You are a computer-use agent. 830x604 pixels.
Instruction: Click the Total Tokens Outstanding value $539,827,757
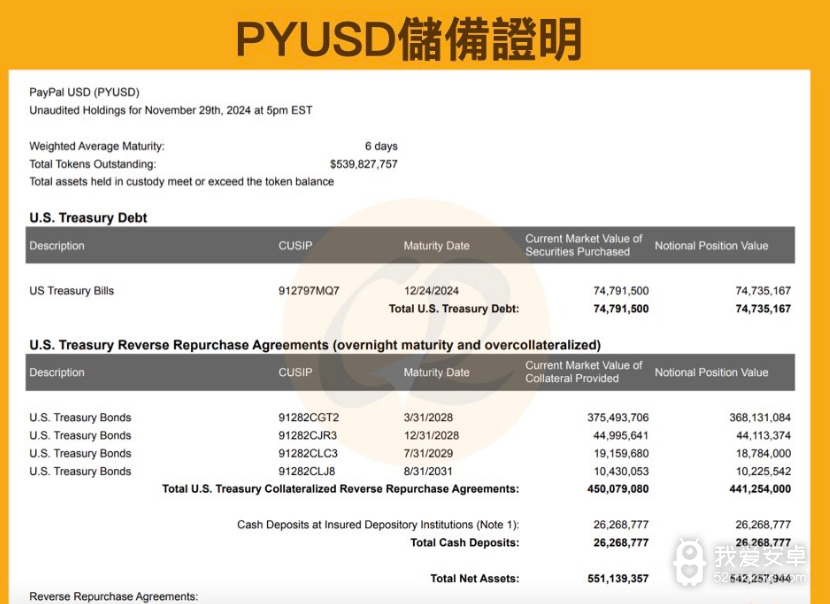coord(363,164)
